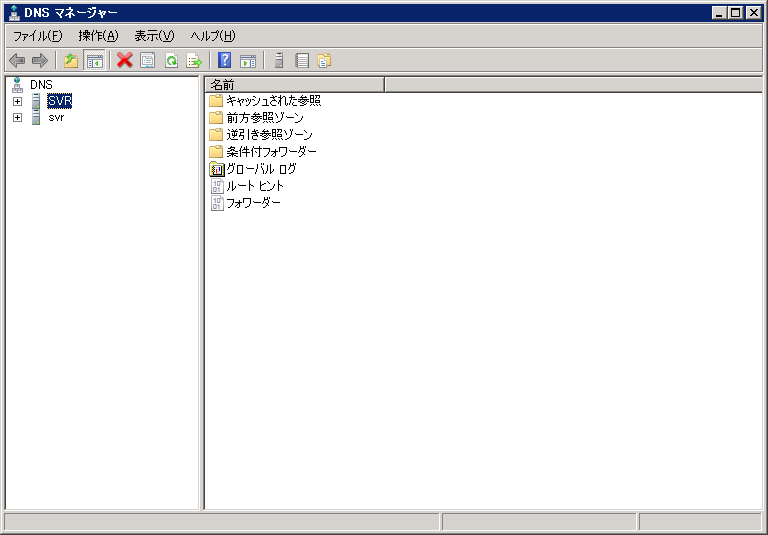Click the グローバル ログ icon

coord(216,169)
